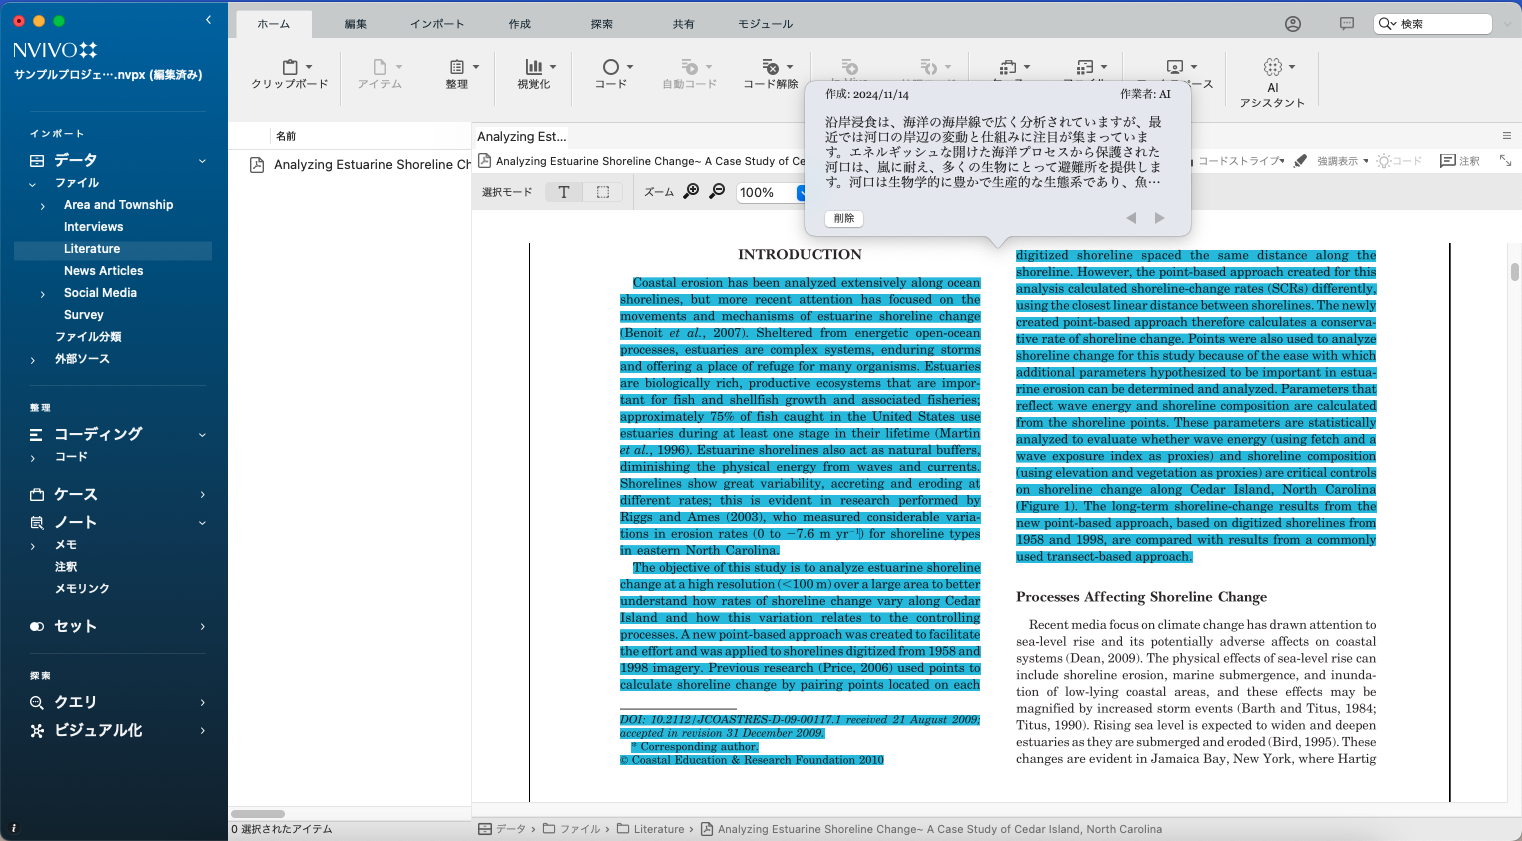Screen dimensions: 1522x841
Task: Click the コーディング sidebar icon
Action: coord(37,434)
